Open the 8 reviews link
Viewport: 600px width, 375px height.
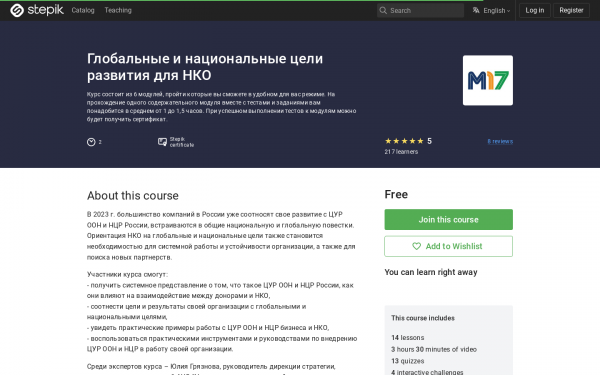point(500,141)
